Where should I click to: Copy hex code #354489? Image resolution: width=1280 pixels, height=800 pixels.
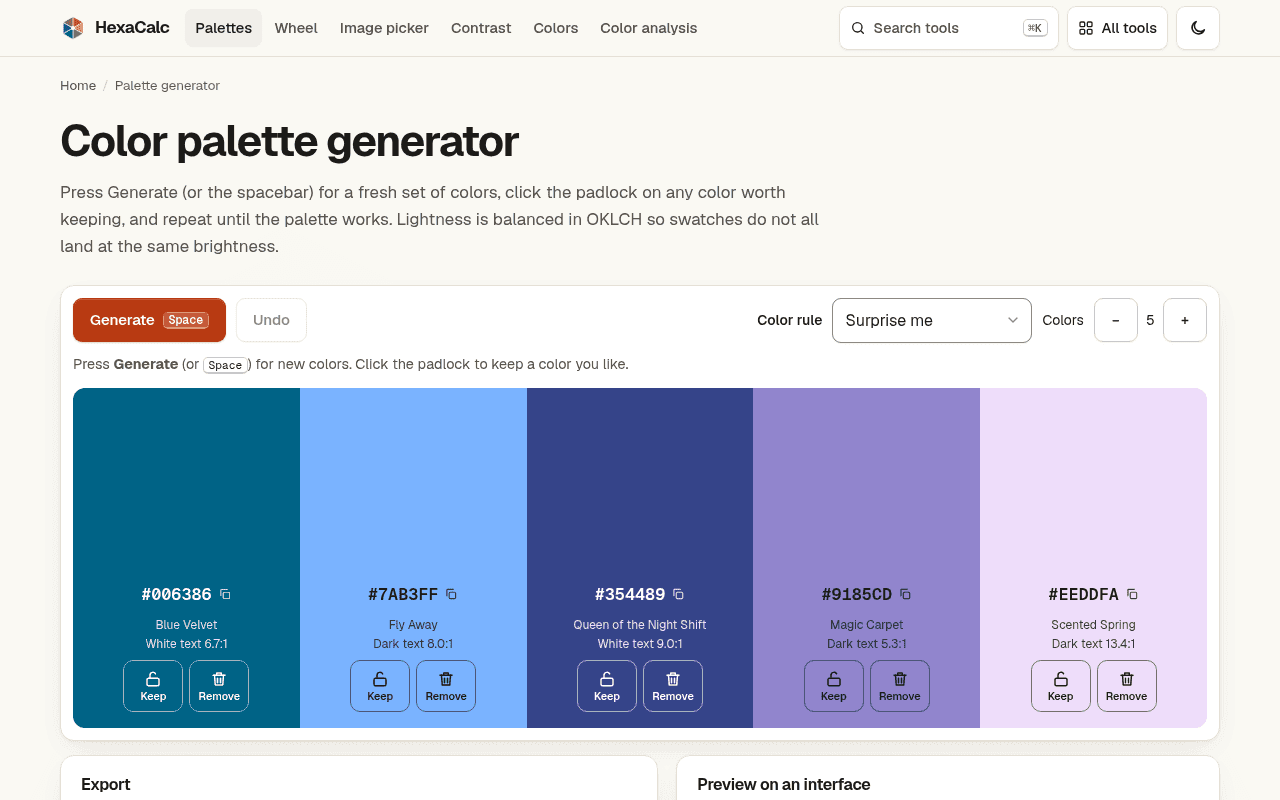[x=678, y=594]
